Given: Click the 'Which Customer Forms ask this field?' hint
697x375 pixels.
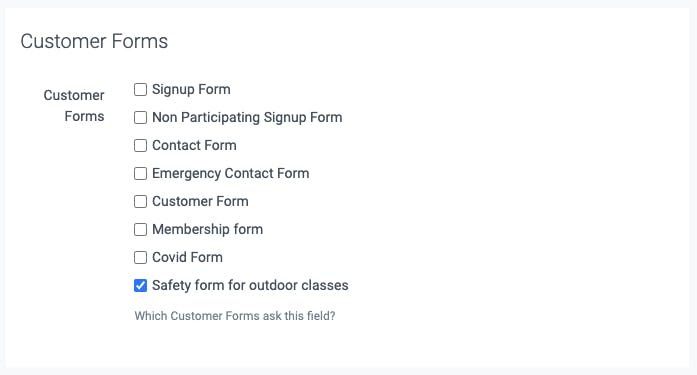Looking at the screenshot, I should click(x=235, y=316).
